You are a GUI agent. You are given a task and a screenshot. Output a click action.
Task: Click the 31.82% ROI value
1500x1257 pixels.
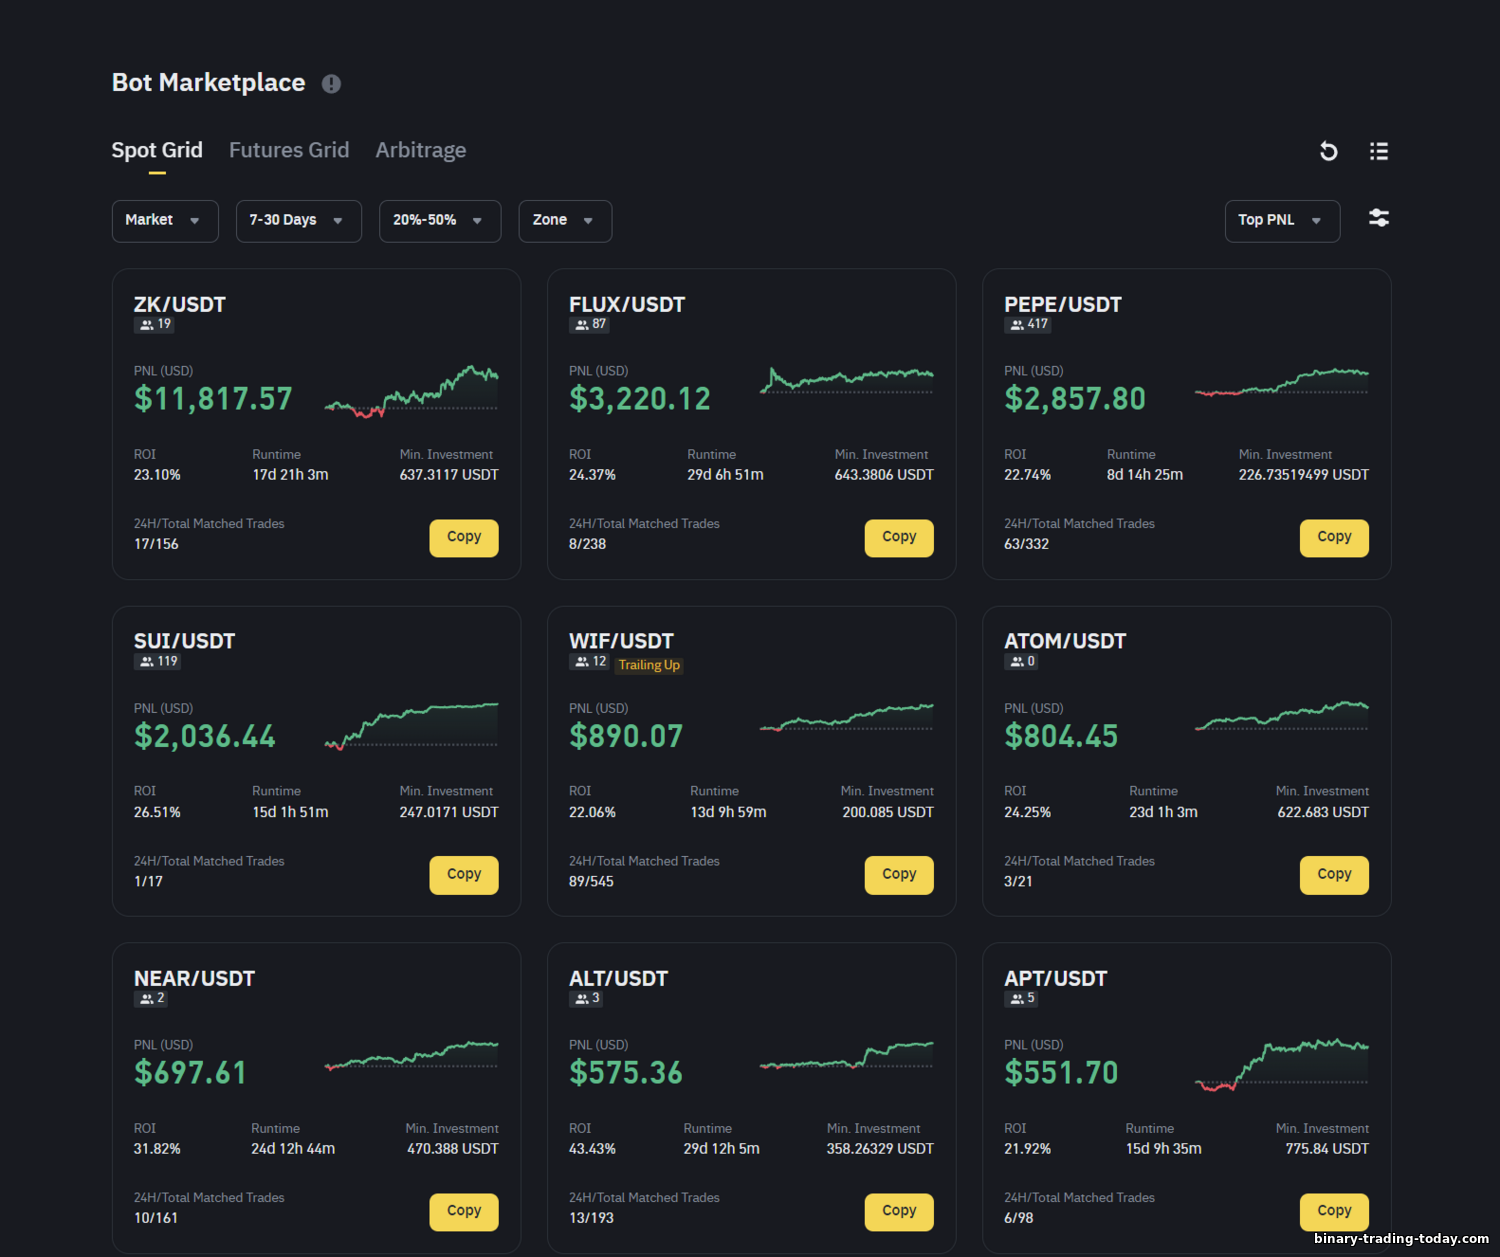[x=157, y=1149]
